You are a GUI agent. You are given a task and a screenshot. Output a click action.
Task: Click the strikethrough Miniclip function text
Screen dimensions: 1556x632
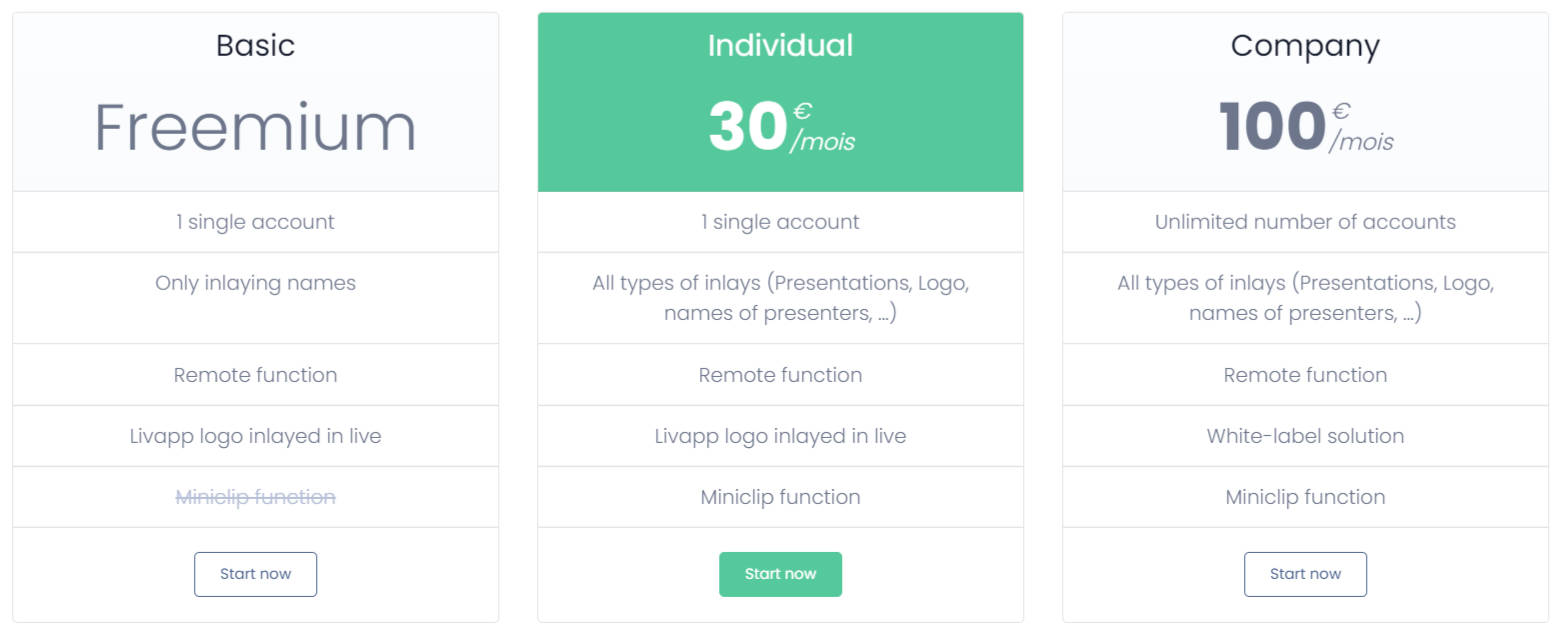[255, 497]
